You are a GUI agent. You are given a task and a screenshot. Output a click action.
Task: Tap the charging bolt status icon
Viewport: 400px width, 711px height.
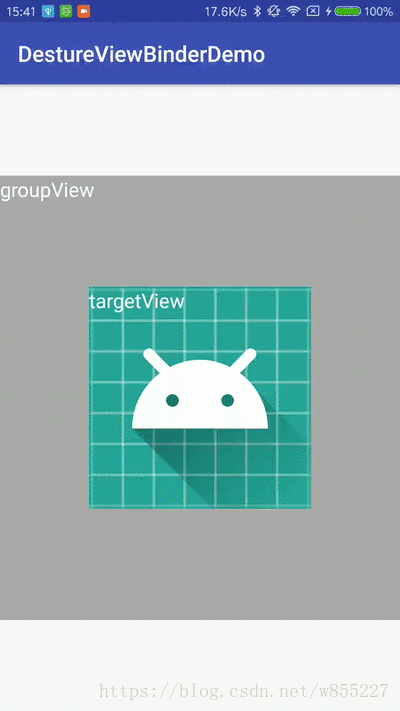[328, 11]
